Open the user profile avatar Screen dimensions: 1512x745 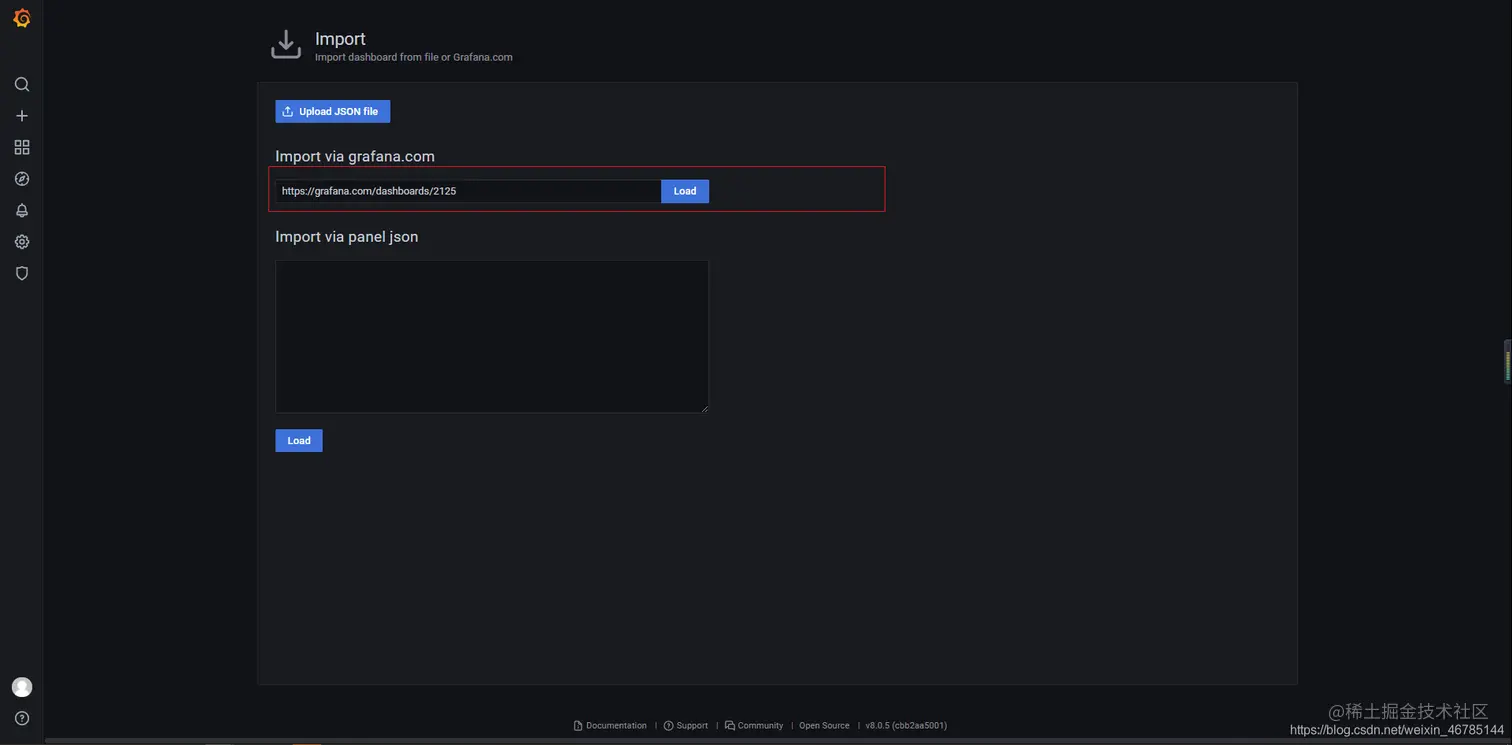tap(22, 687)
